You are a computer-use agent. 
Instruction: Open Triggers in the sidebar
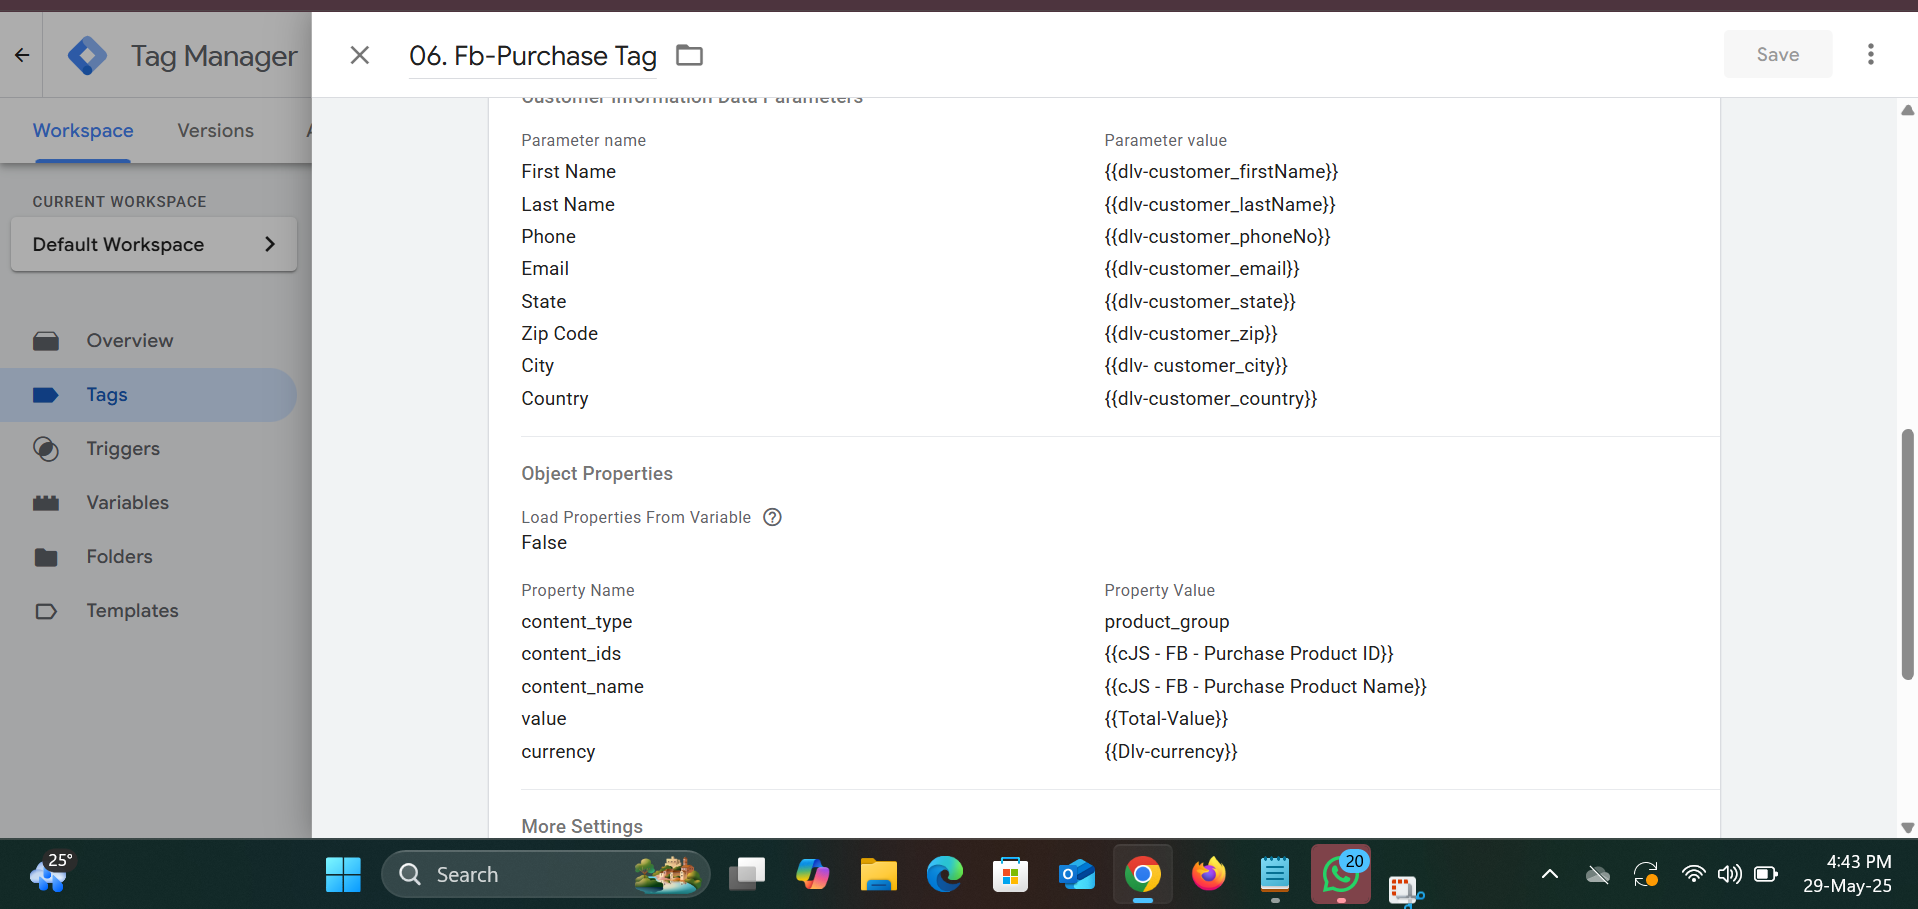pos(123,449)
